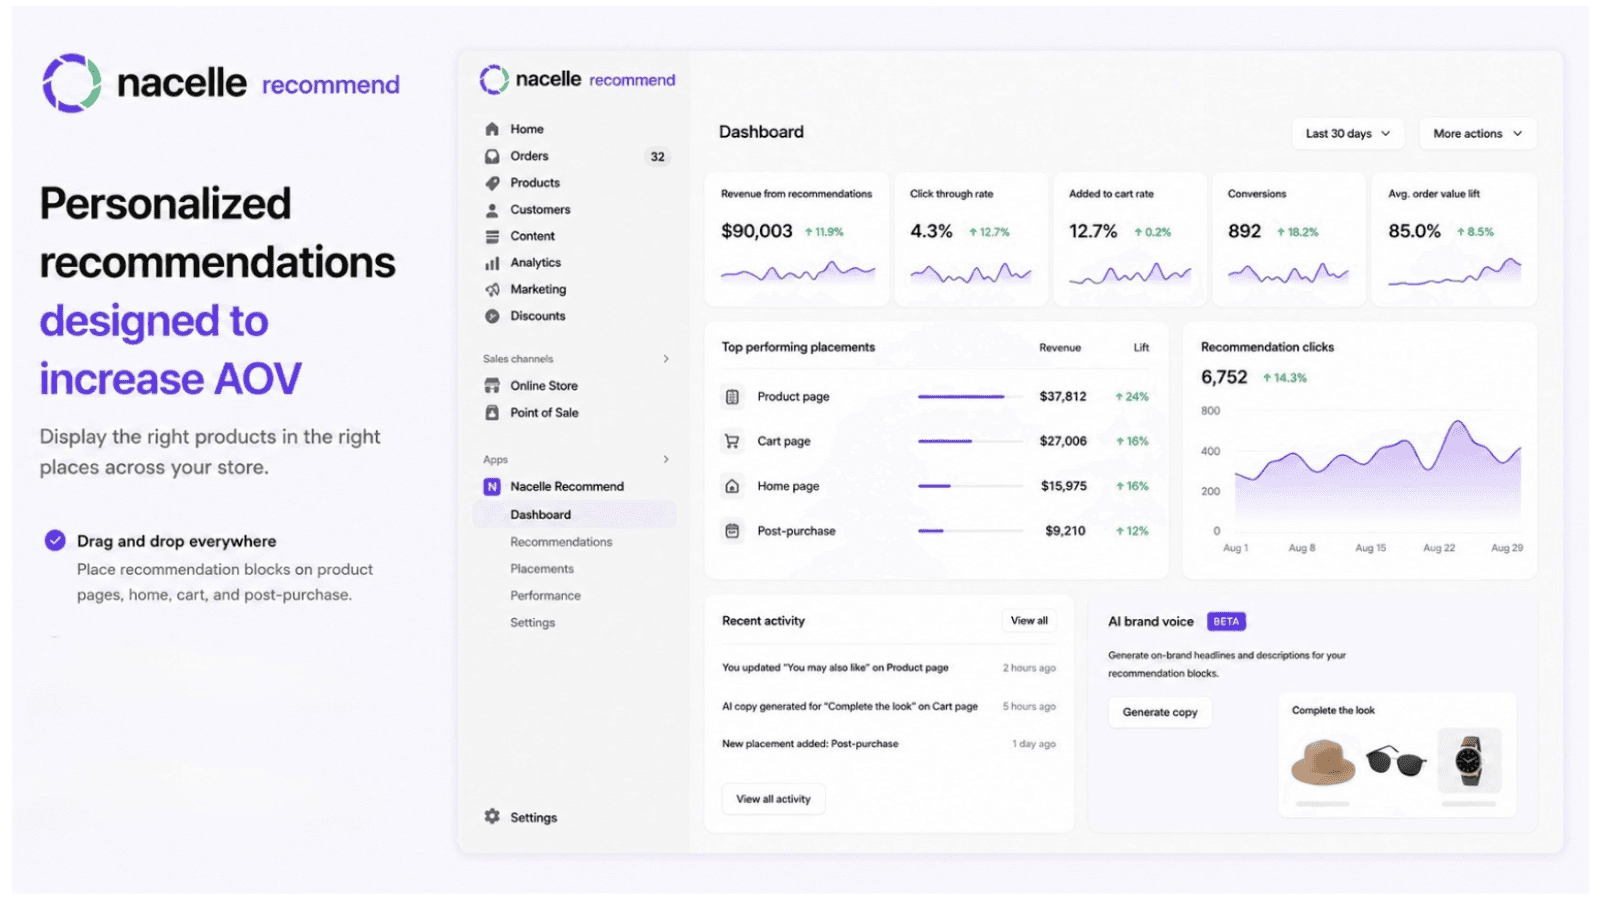This screenshot has width=1600, height=900.
Task: Click the Orders count badge 32
Action: point(657,157)
